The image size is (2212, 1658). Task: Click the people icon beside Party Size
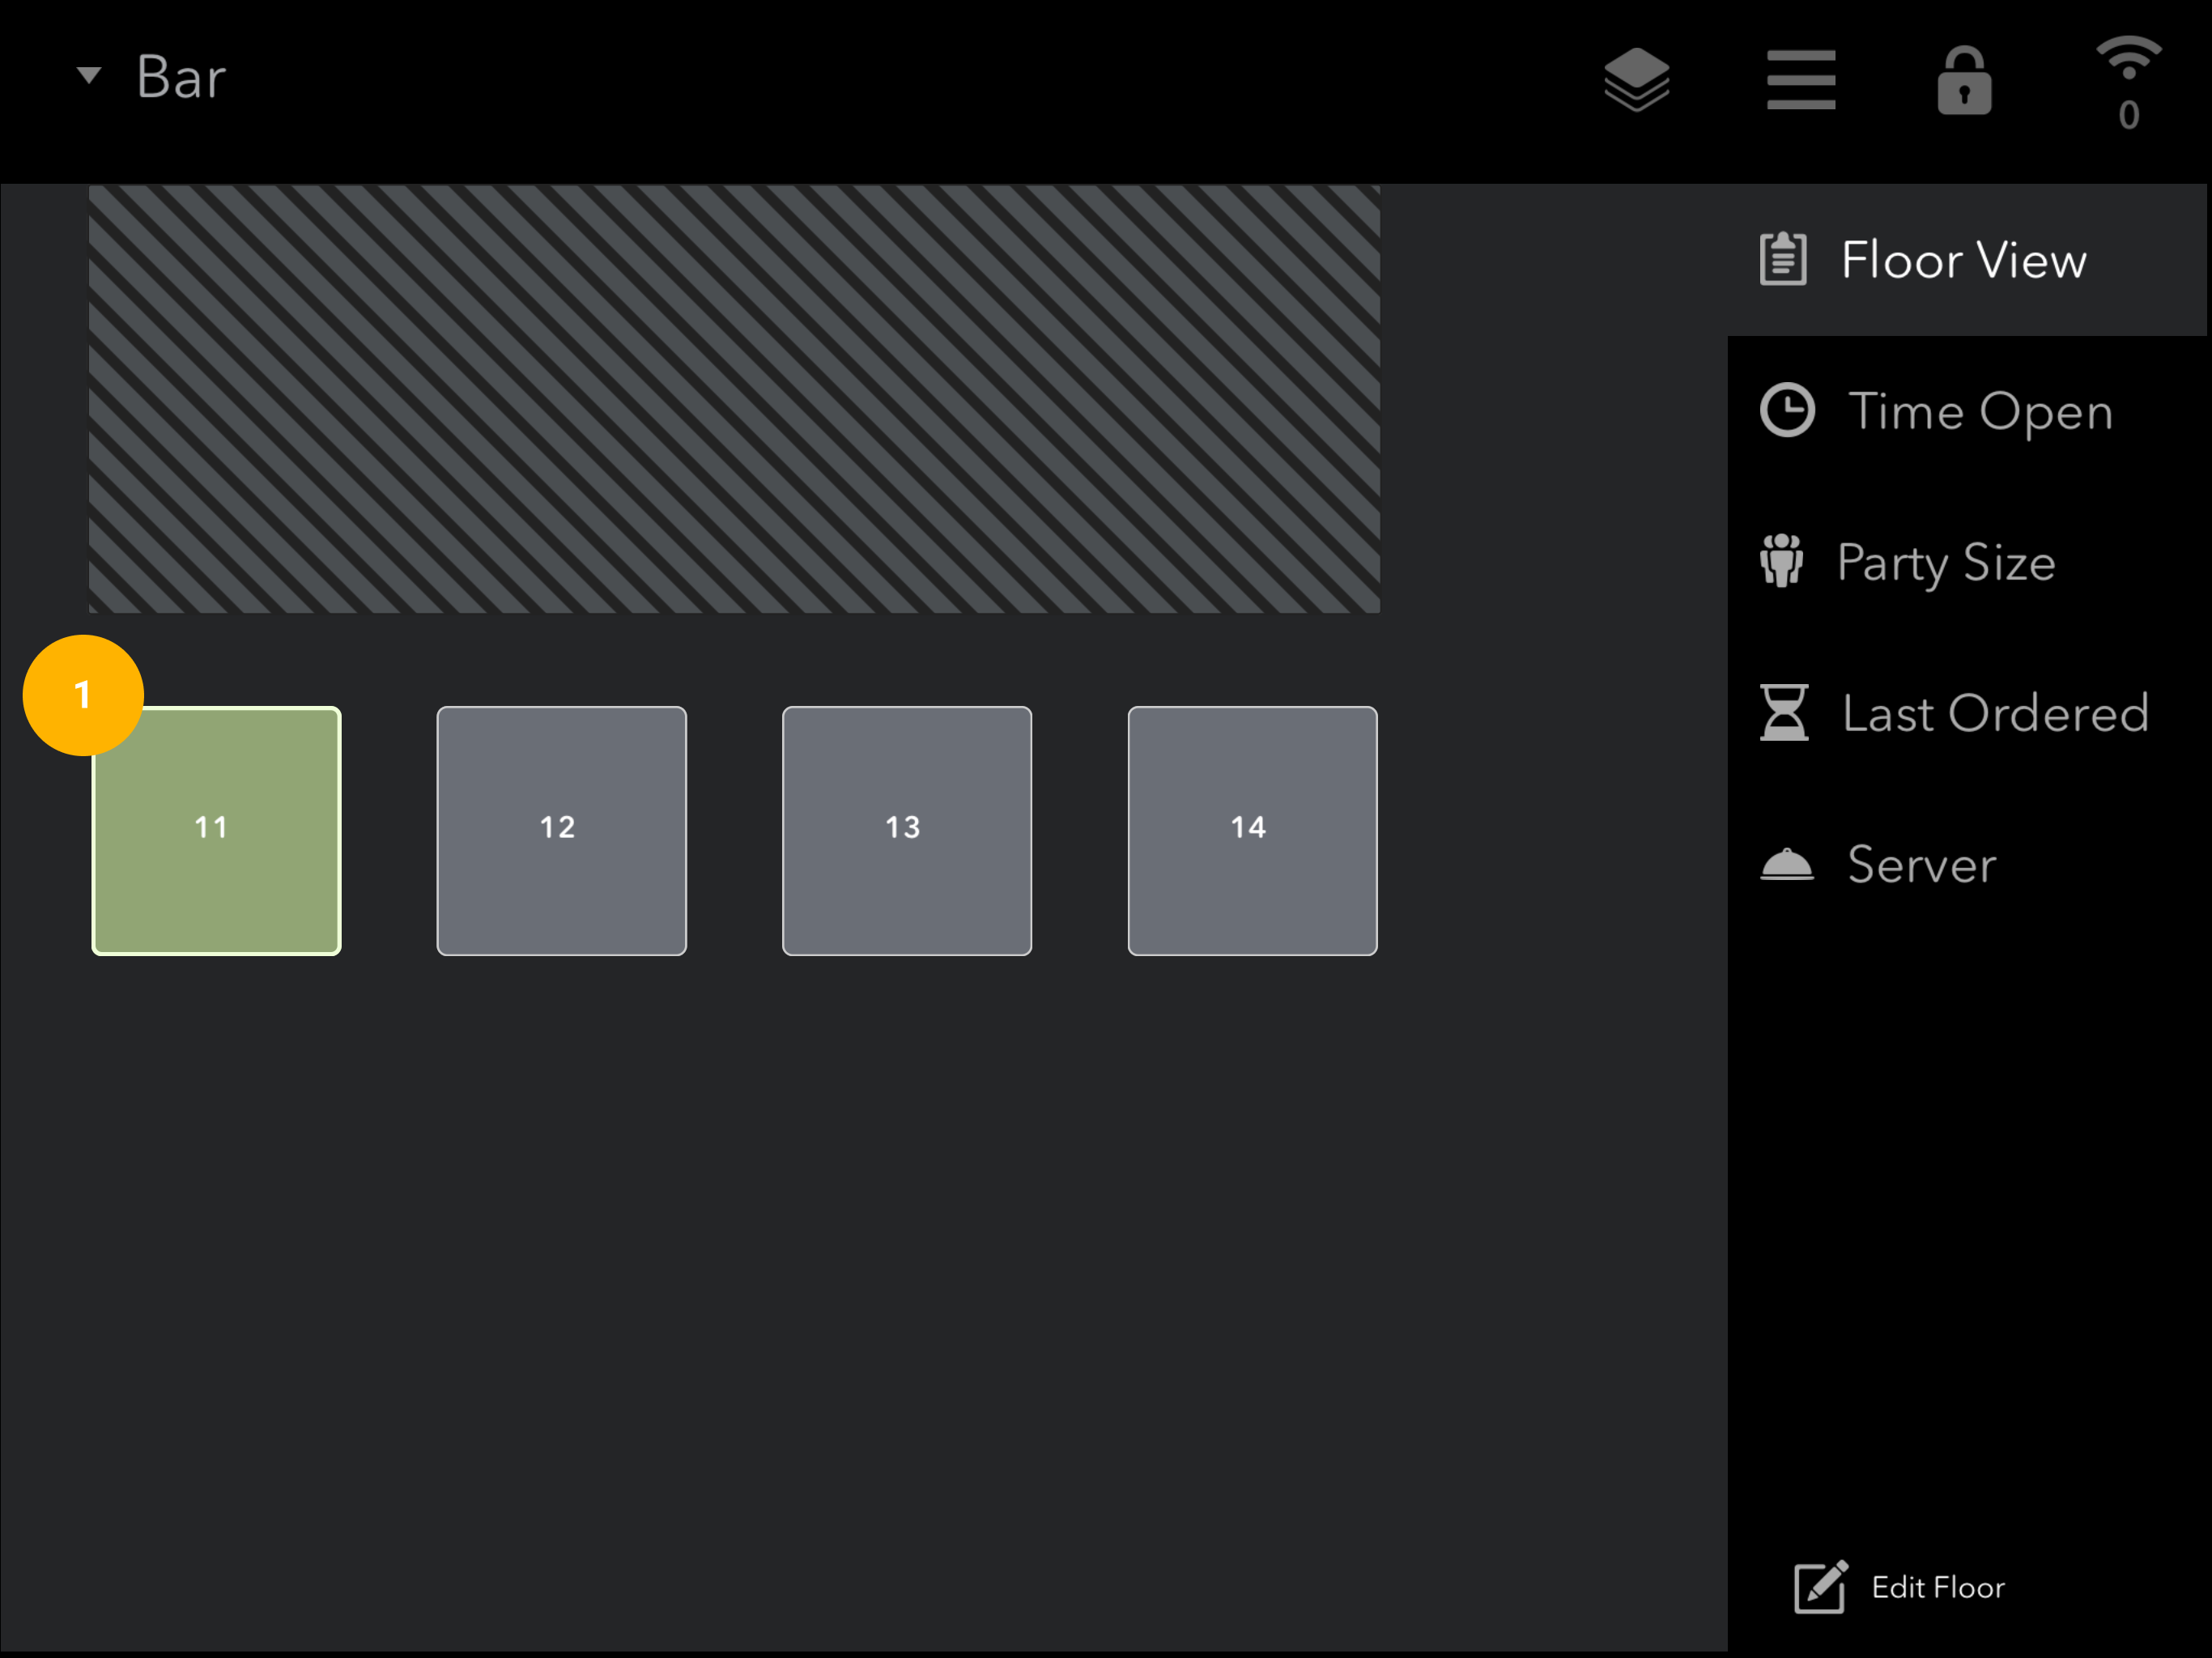(x=1781, y=561)
